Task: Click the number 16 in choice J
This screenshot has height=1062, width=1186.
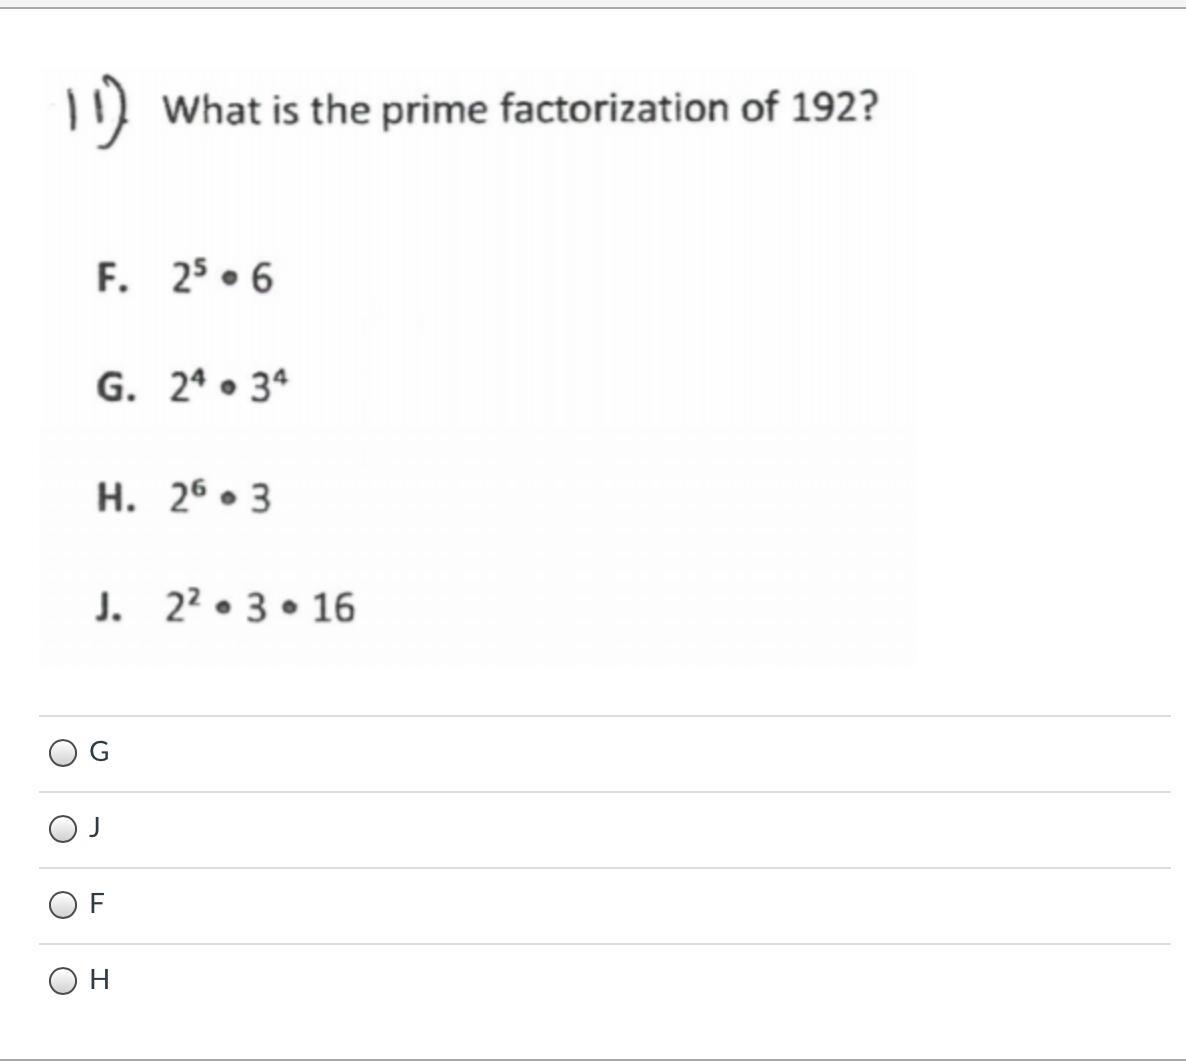Action: coord(334,607)
